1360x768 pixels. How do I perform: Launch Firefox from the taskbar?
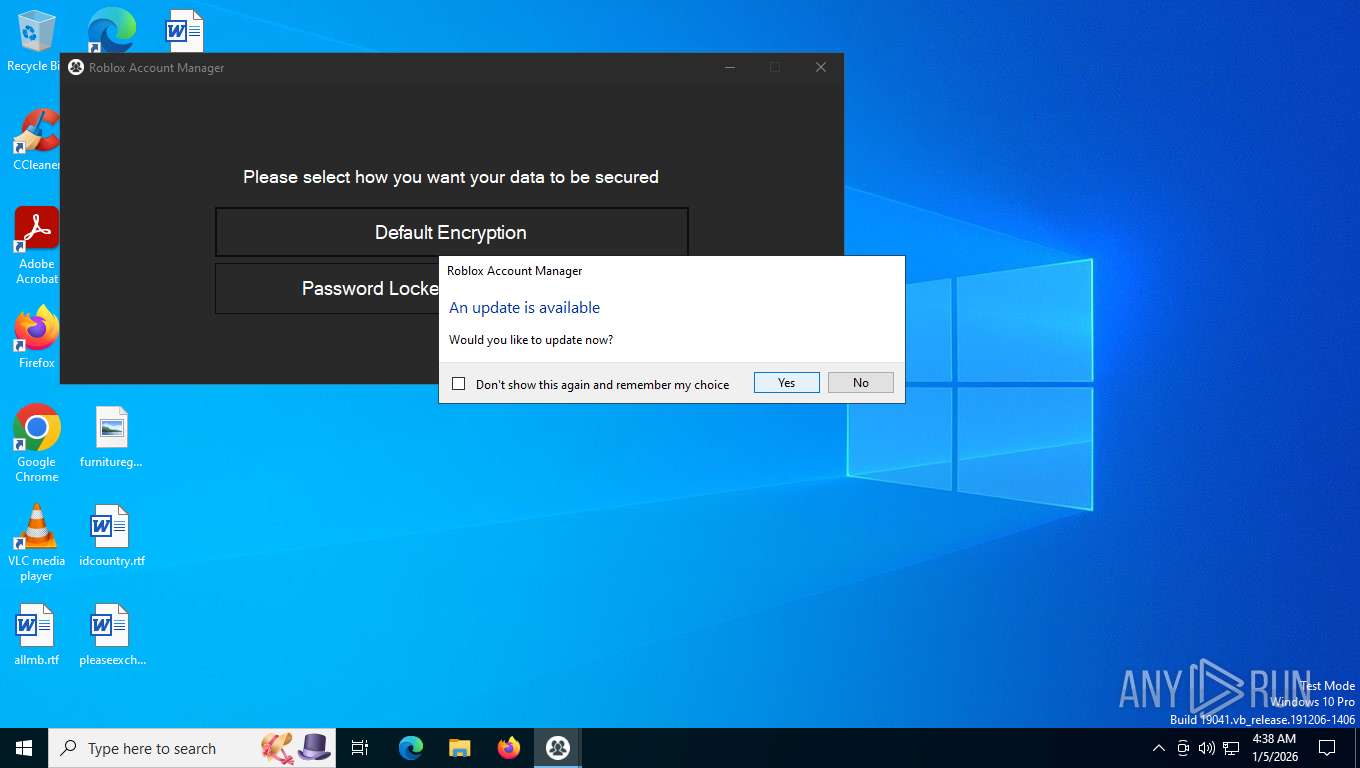509,748
